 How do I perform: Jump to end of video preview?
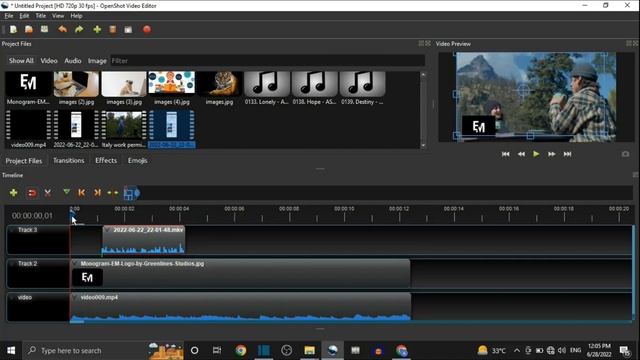567,154
